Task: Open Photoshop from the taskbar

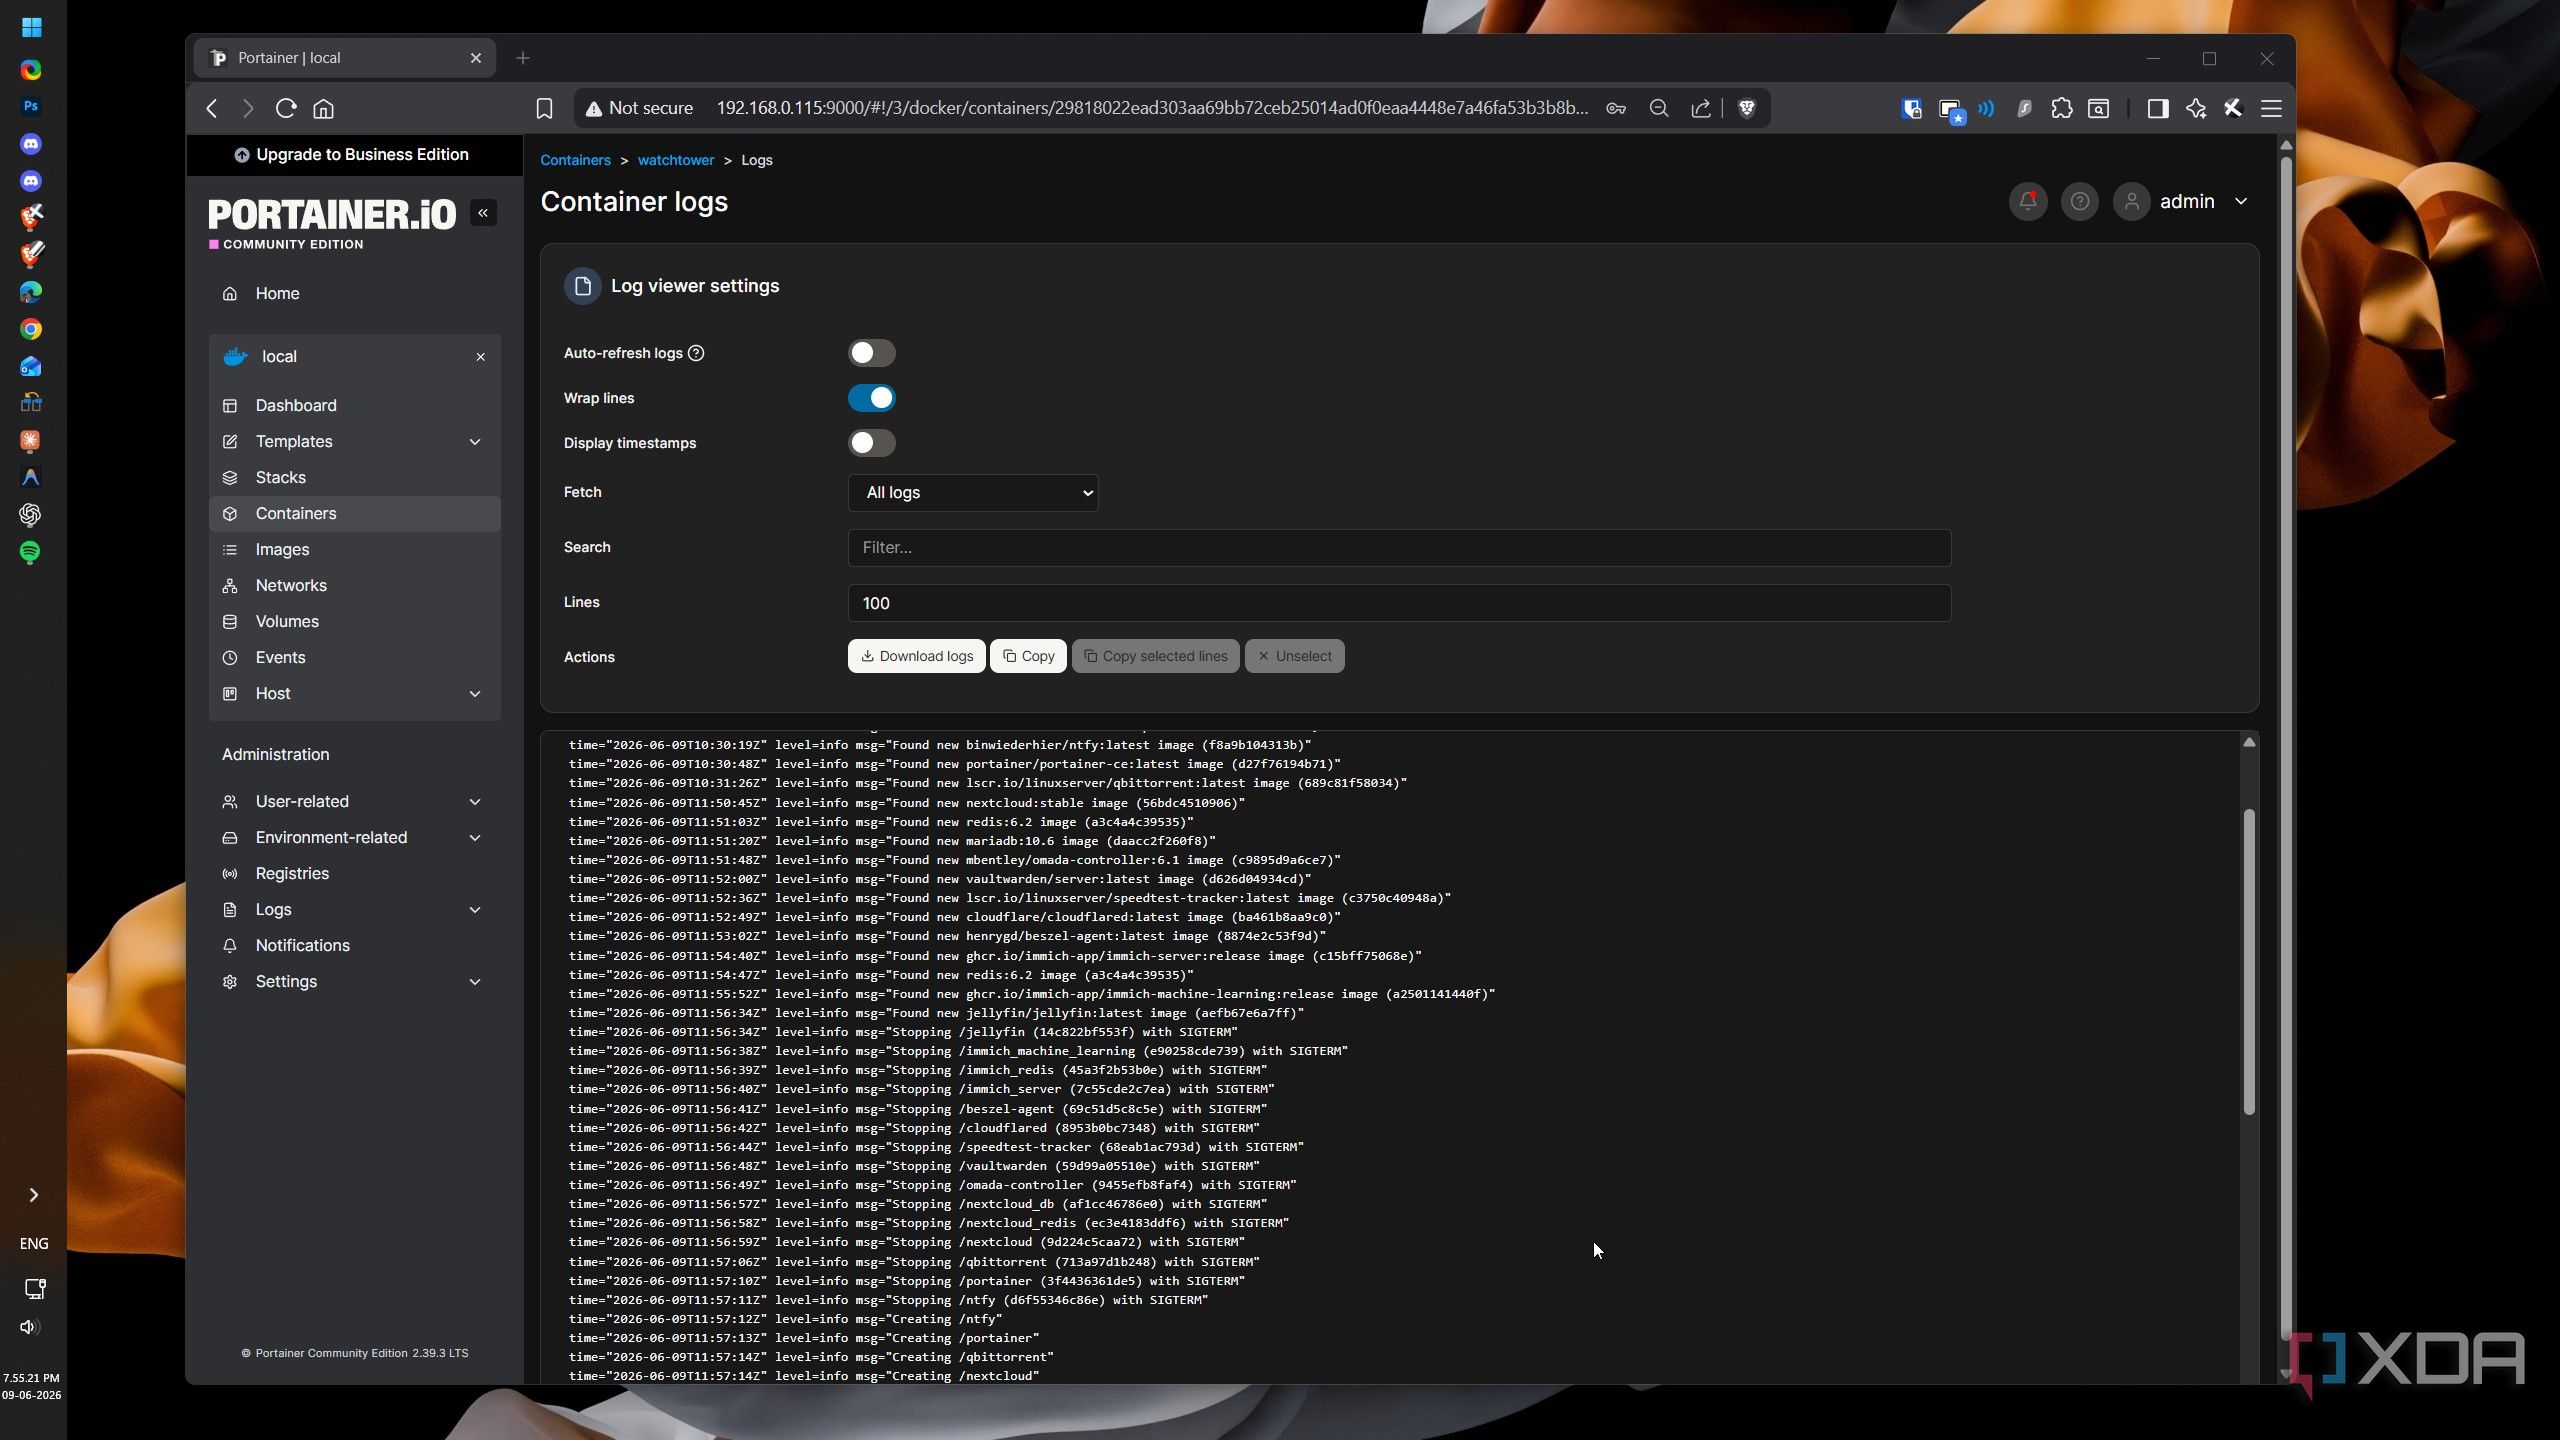Action: click(x=30, y=106)
